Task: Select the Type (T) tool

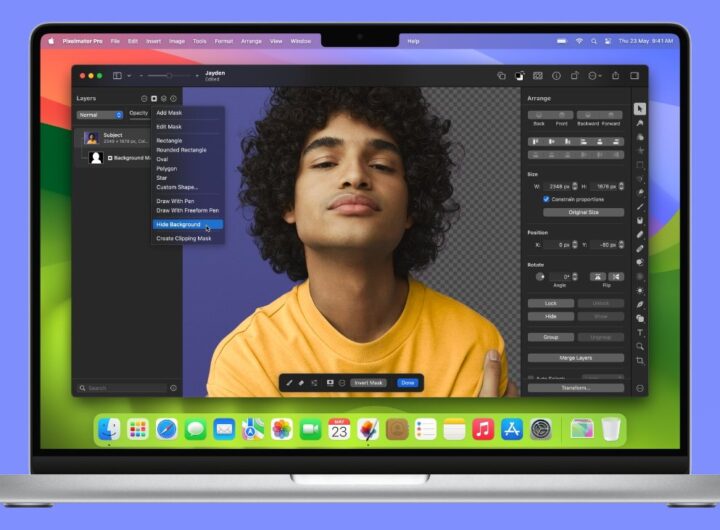Action: [640, 332]
